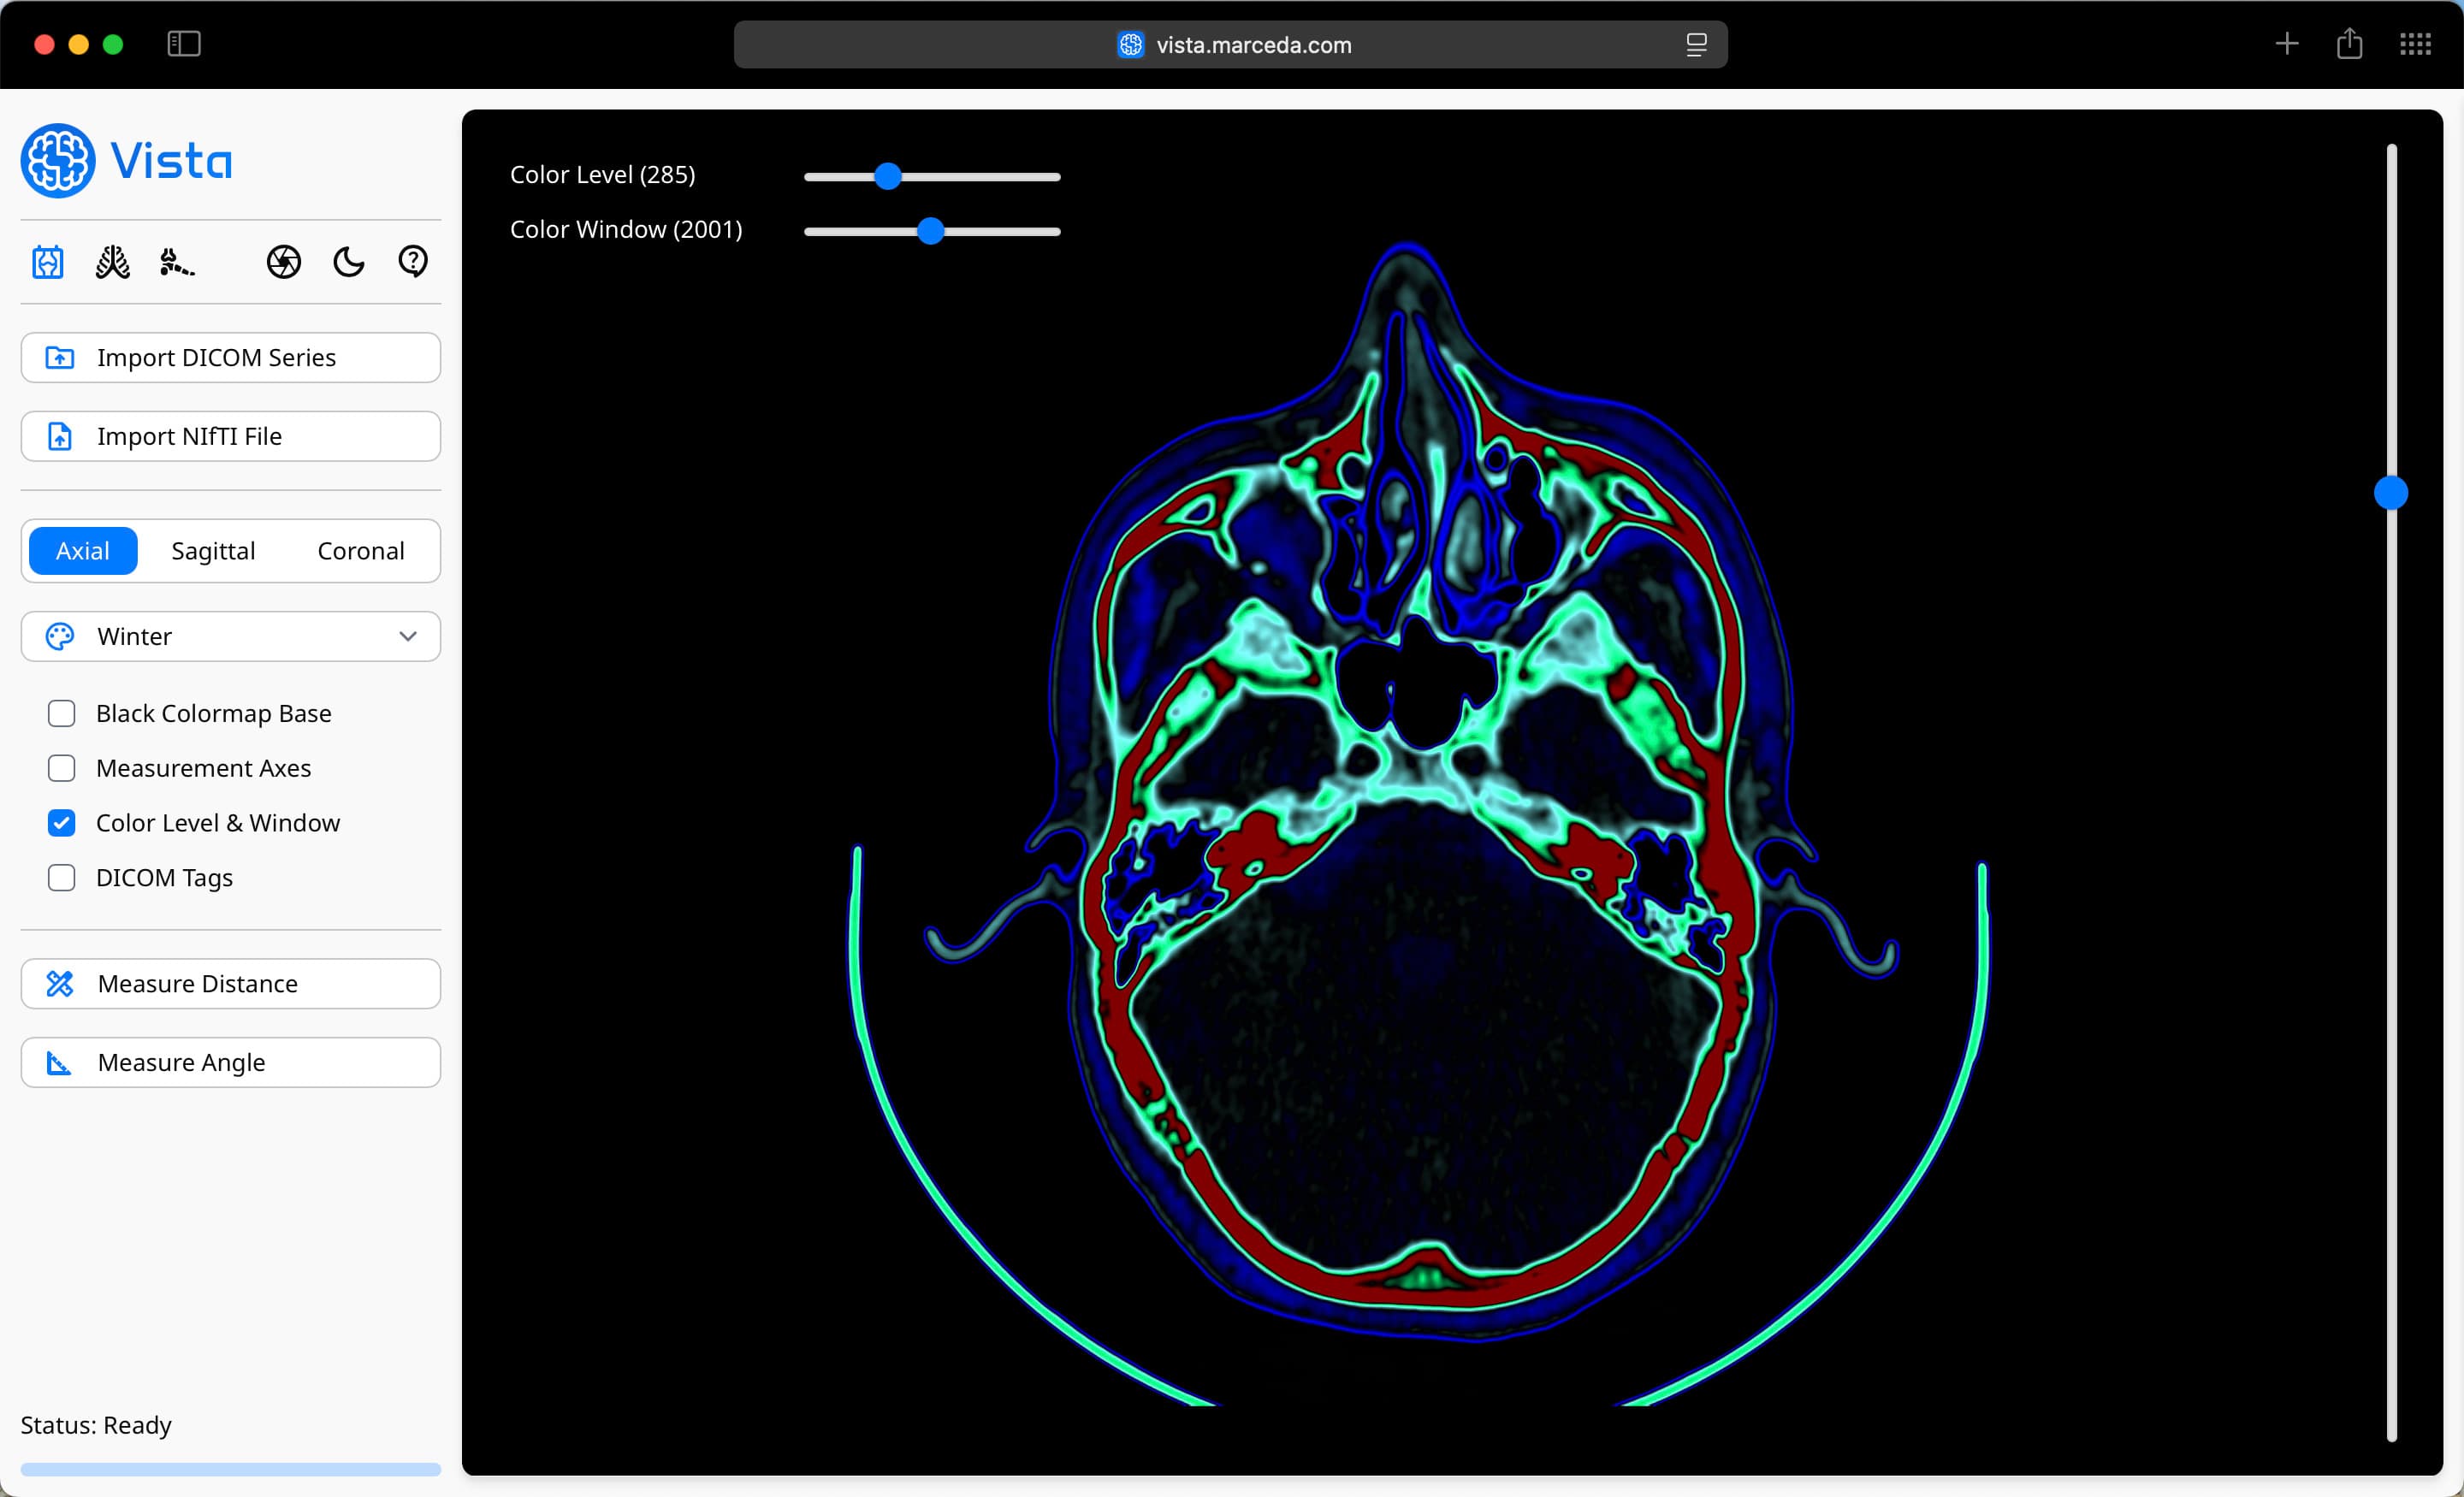Switch to the Coronal view tab
The width and height of the screenshot is (2464, 1497).
click(361, 551)
